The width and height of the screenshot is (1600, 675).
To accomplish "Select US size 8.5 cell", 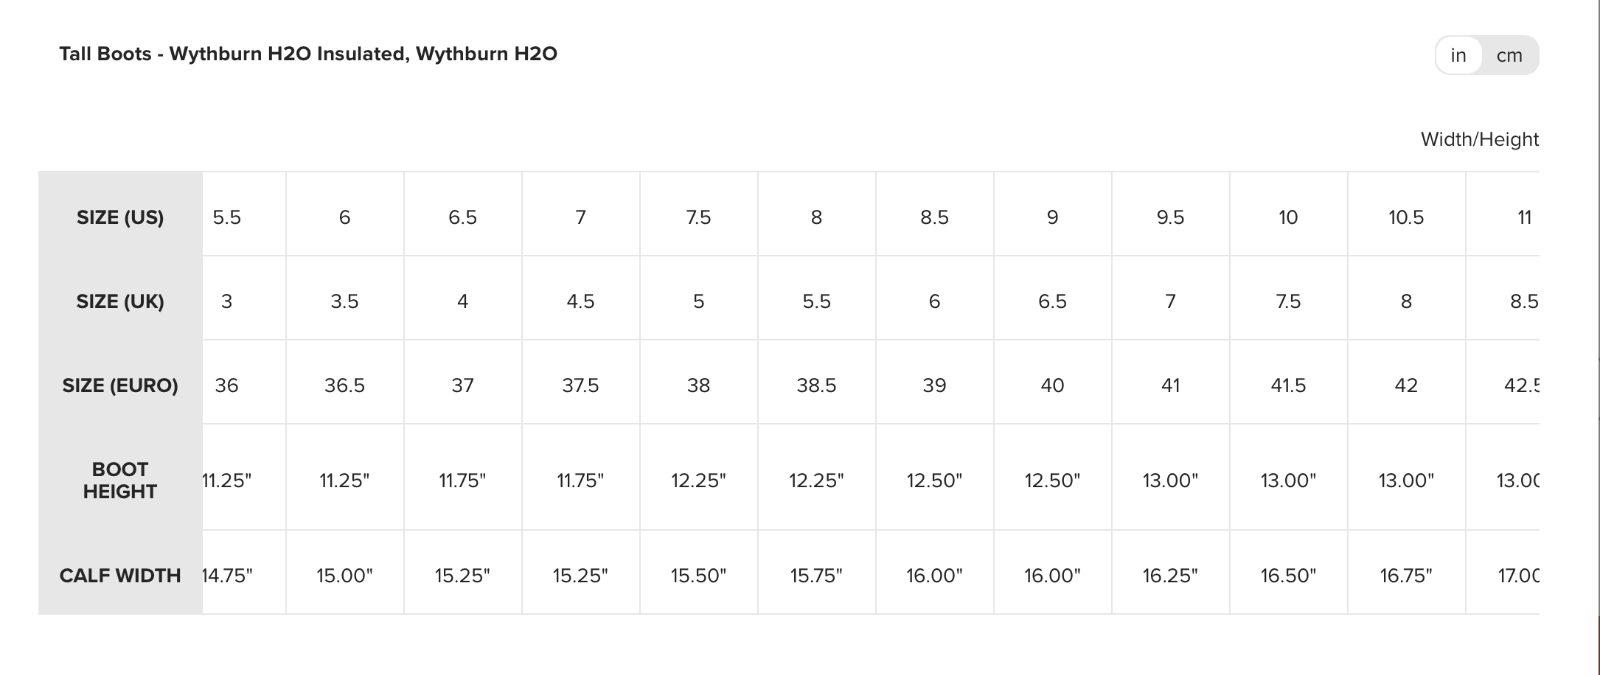I will click(x=935, y=217).
